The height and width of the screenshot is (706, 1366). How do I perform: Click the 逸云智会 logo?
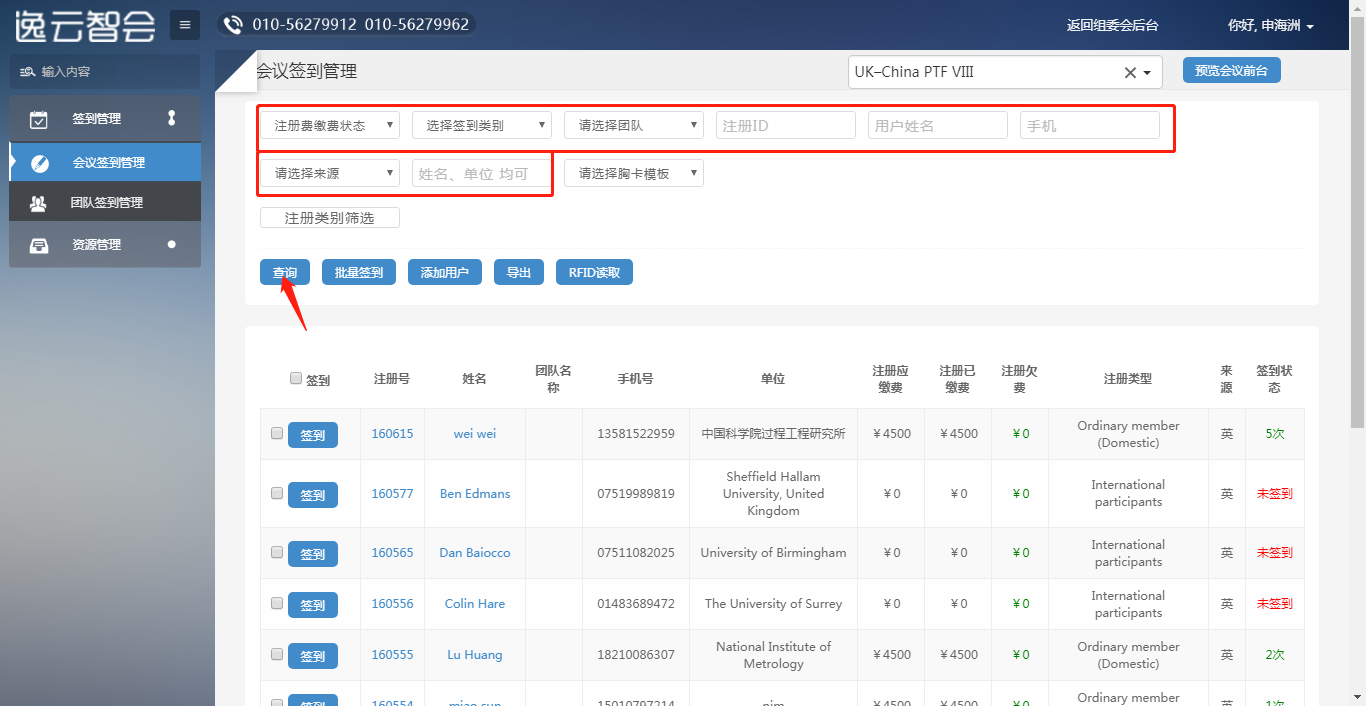click(x=85, y=25)
